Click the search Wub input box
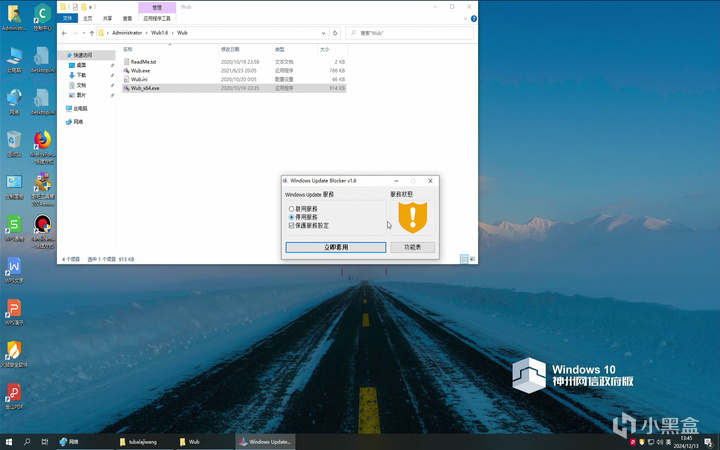The image size is (720, 450). (x=409, y=33)
